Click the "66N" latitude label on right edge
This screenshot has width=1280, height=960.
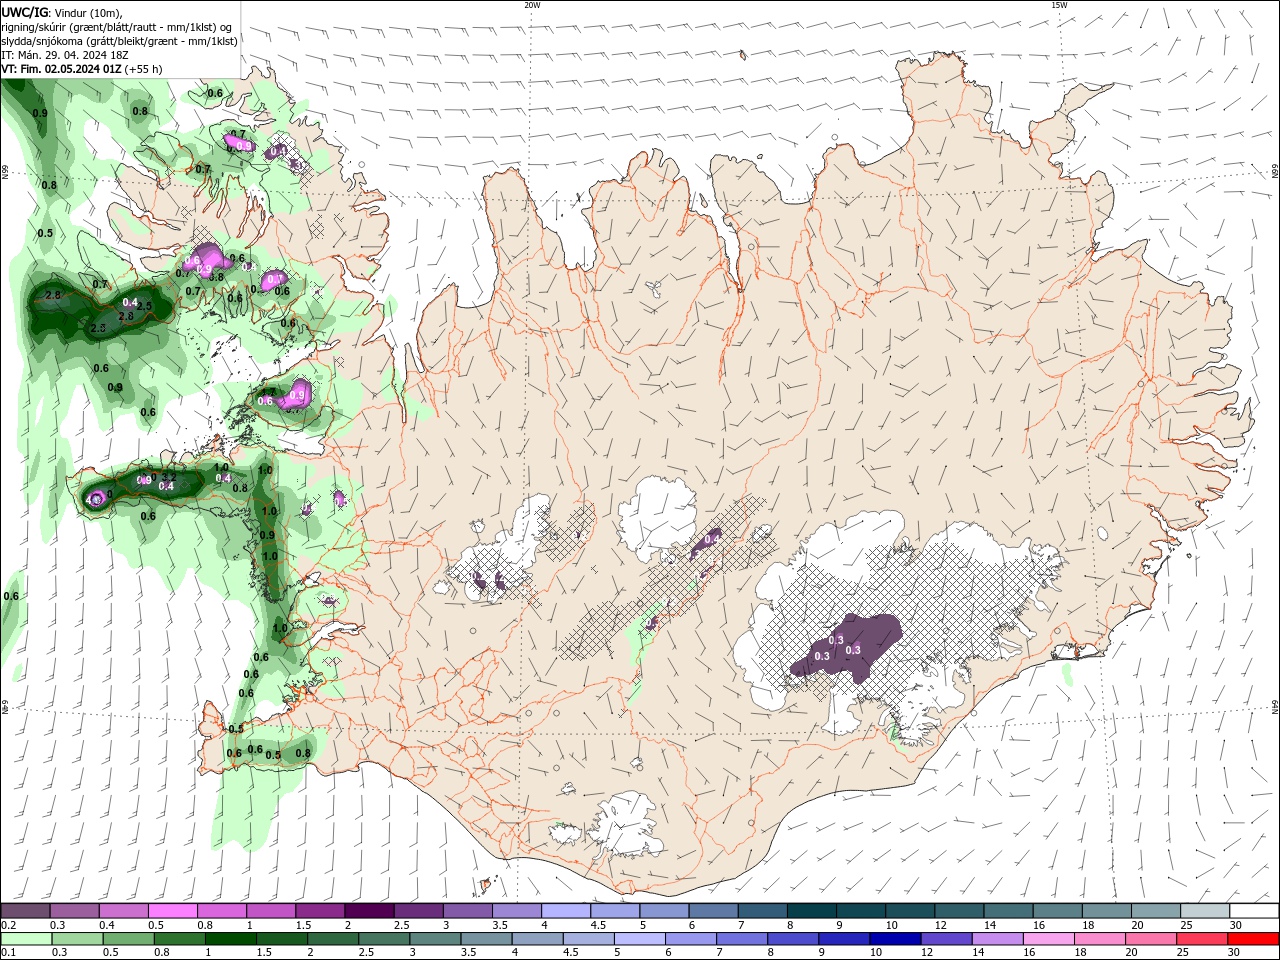(x=1275, y=172)
